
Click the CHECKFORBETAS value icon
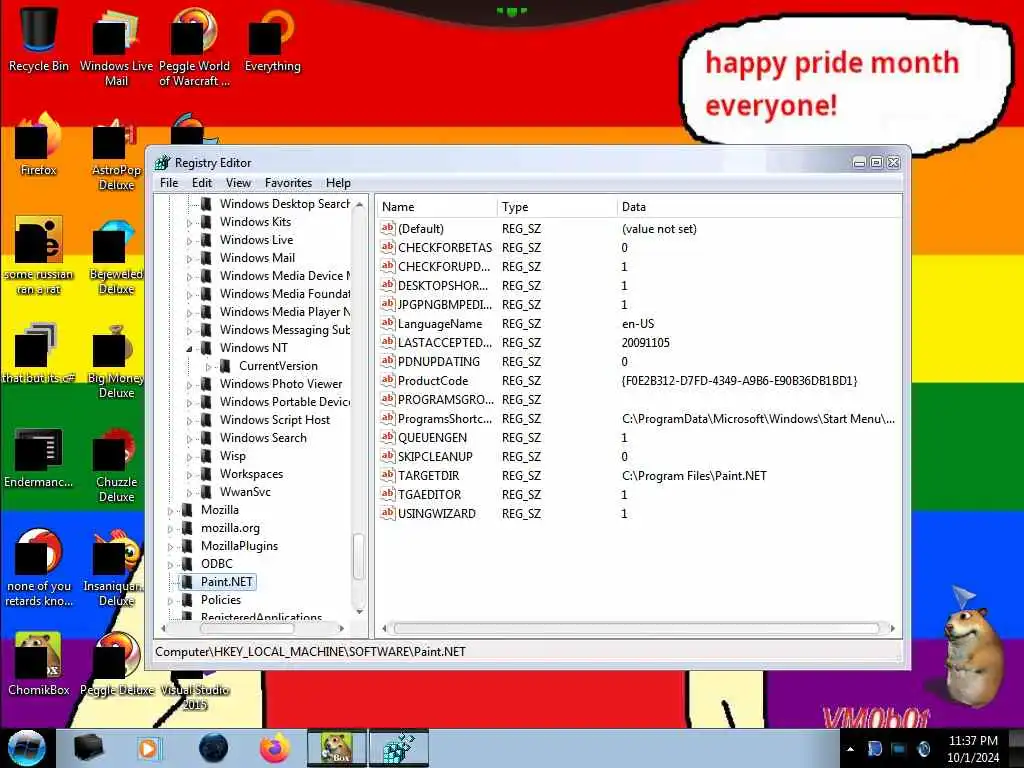388,247
